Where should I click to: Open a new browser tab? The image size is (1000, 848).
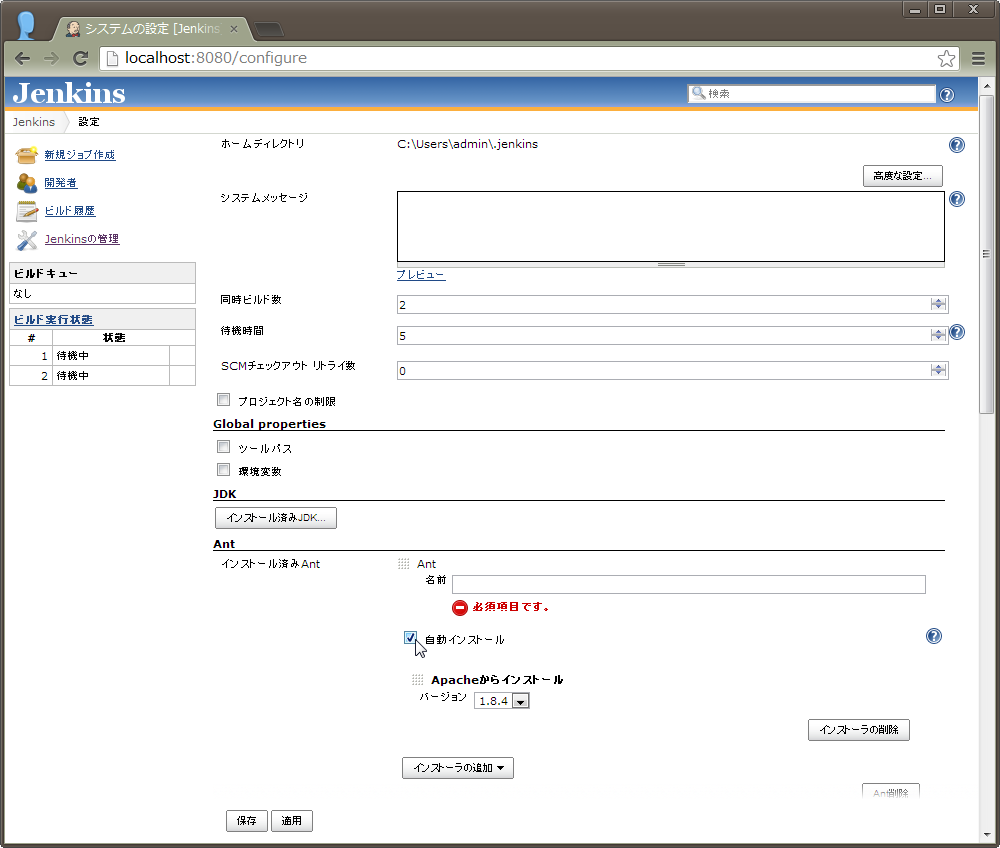coord(269,29)
